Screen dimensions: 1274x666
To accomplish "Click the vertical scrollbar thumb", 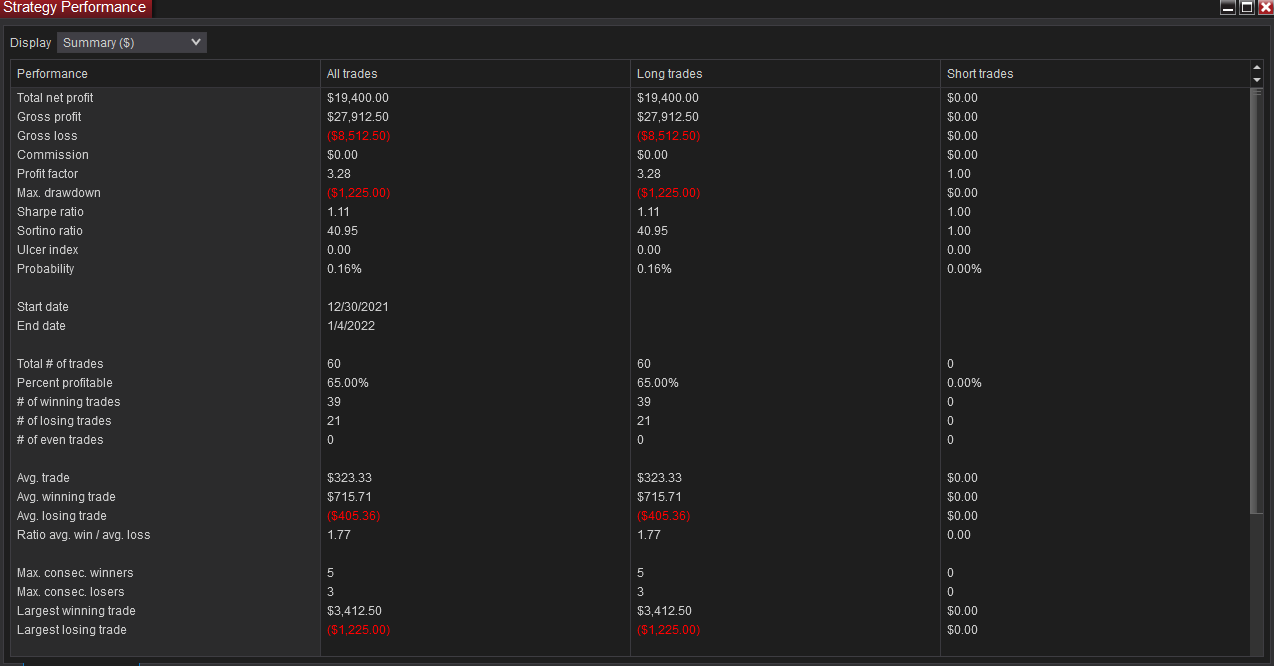I will click(1257, 300).
